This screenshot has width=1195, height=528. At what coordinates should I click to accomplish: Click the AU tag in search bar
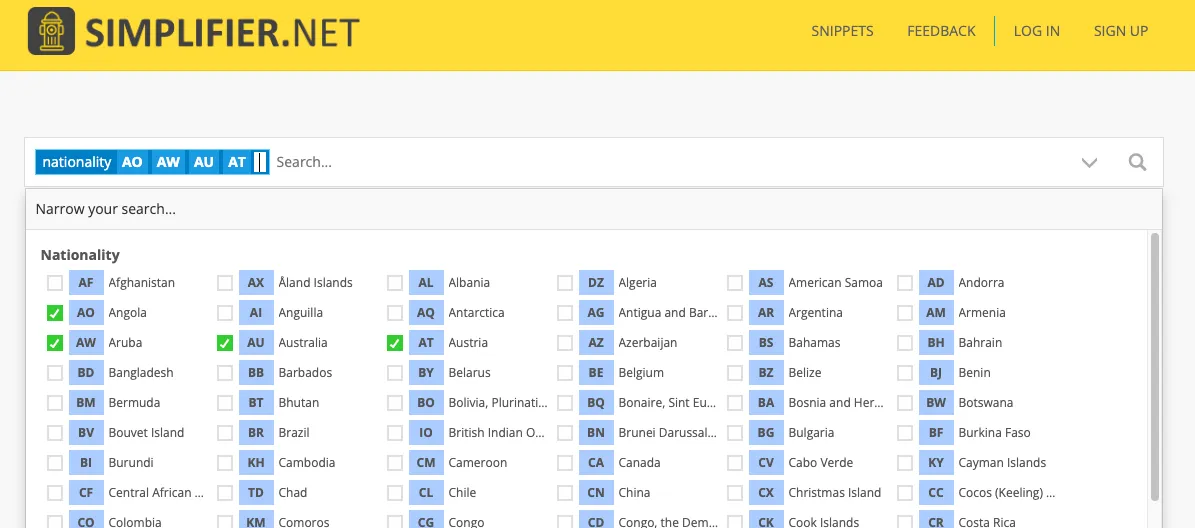pyautogui.click(x=203, y=162)
